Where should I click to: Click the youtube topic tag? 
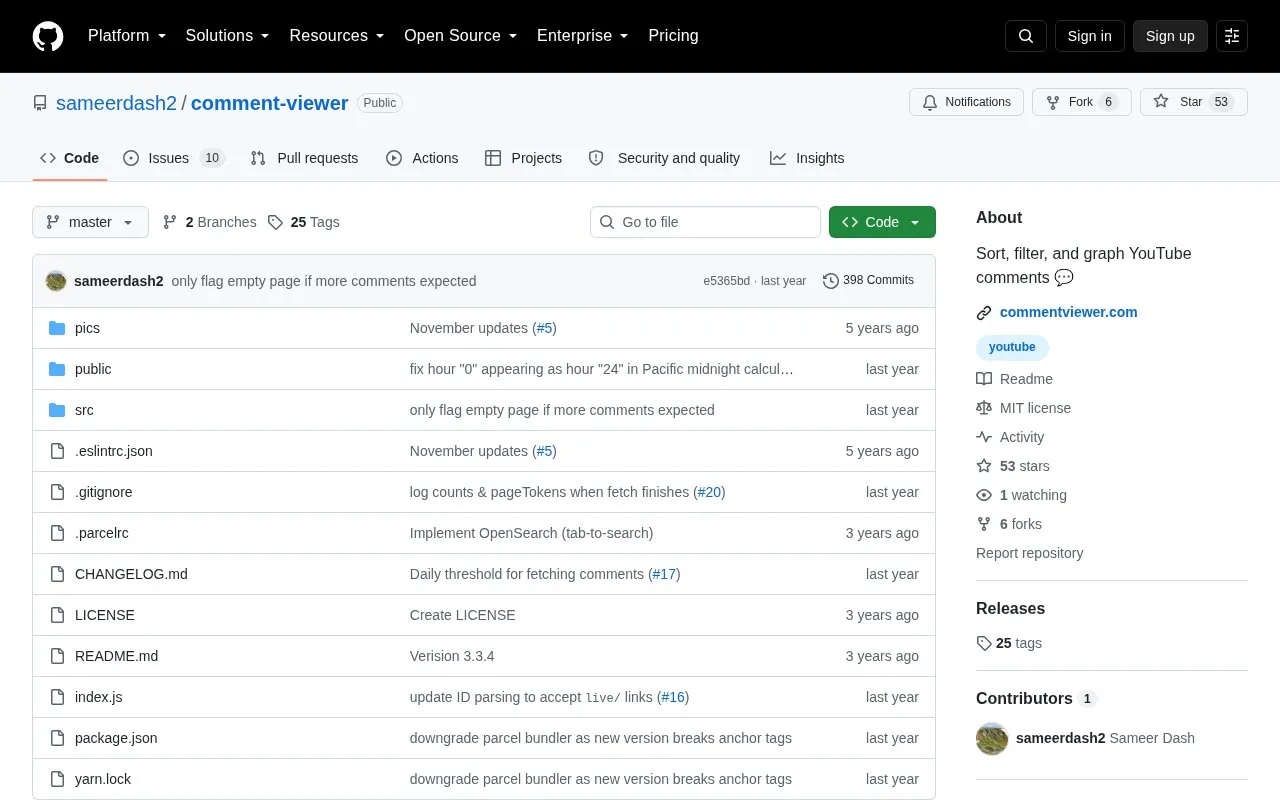pos(1012,347)
